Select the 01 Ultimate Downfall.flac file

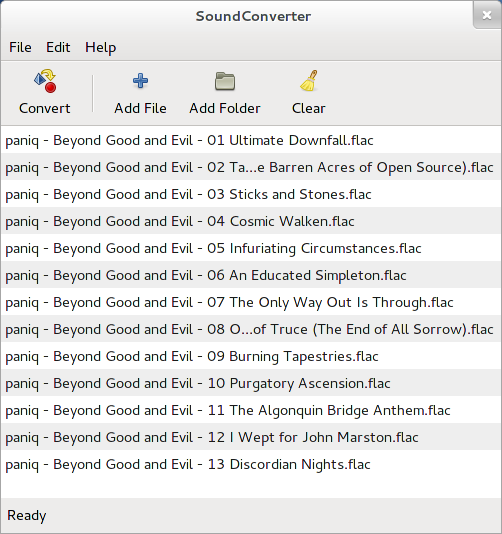tap(251, 140)
